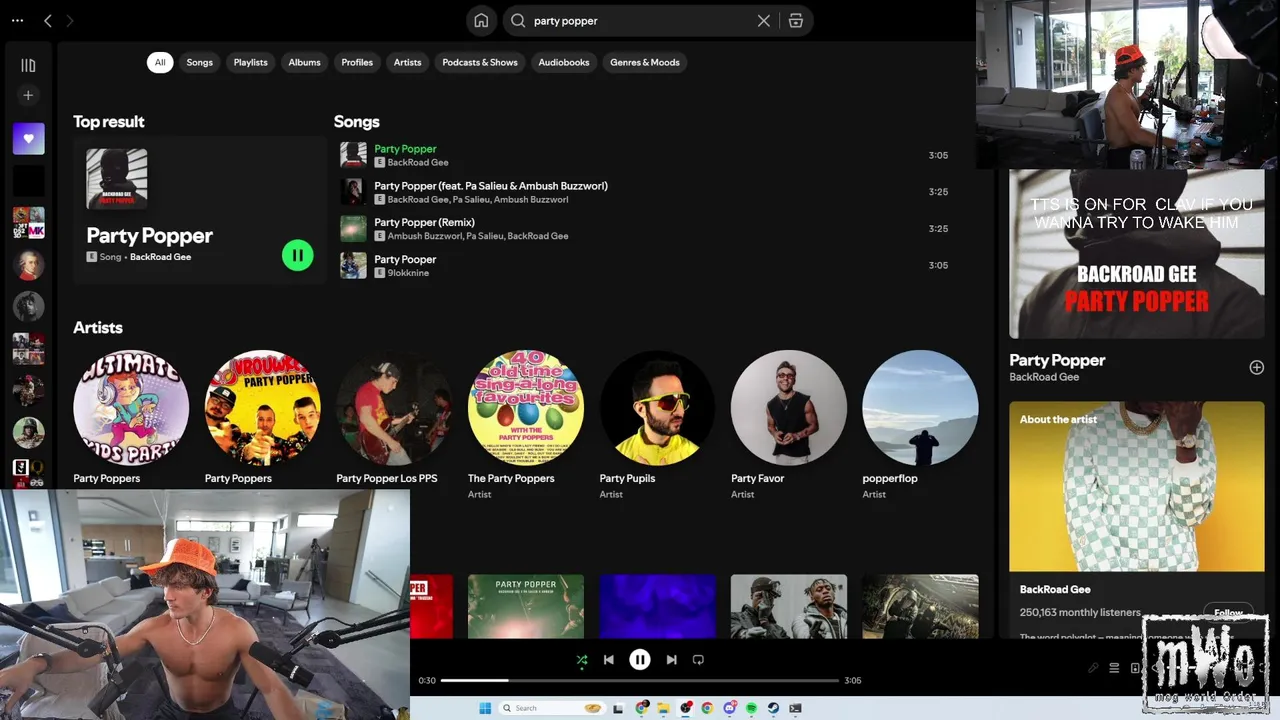1280x720 pixels.
Task: Open Spotify from taskbar
Action: point(752,708)
